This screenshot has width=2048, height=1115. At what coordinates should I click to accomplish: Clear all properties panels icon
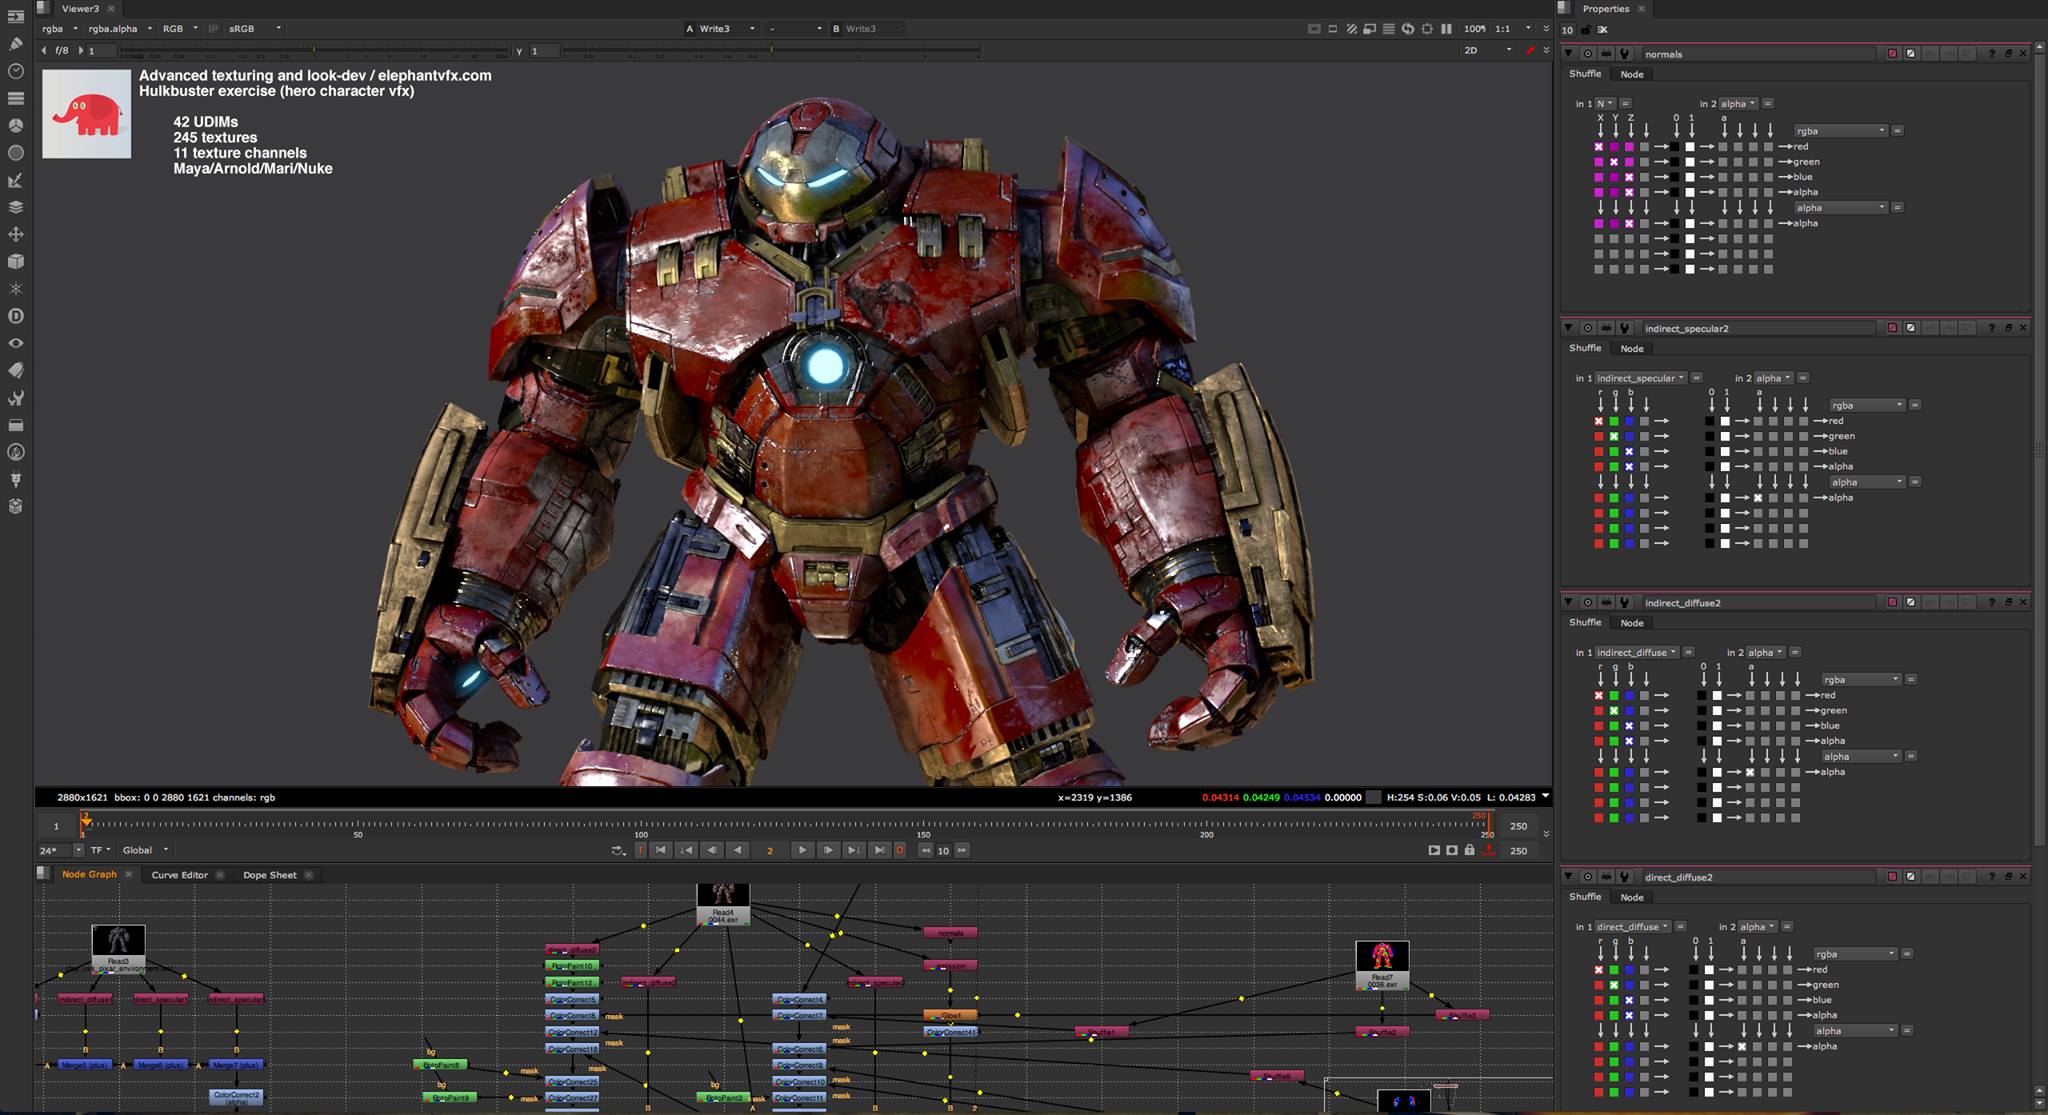1602,30
